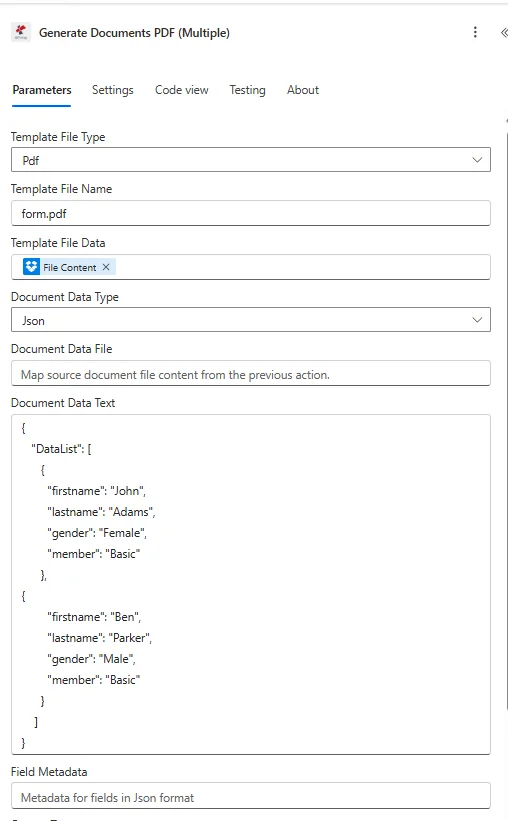Select the Parameters tab
The image size is (508, 821).
(x=42, y=90)
